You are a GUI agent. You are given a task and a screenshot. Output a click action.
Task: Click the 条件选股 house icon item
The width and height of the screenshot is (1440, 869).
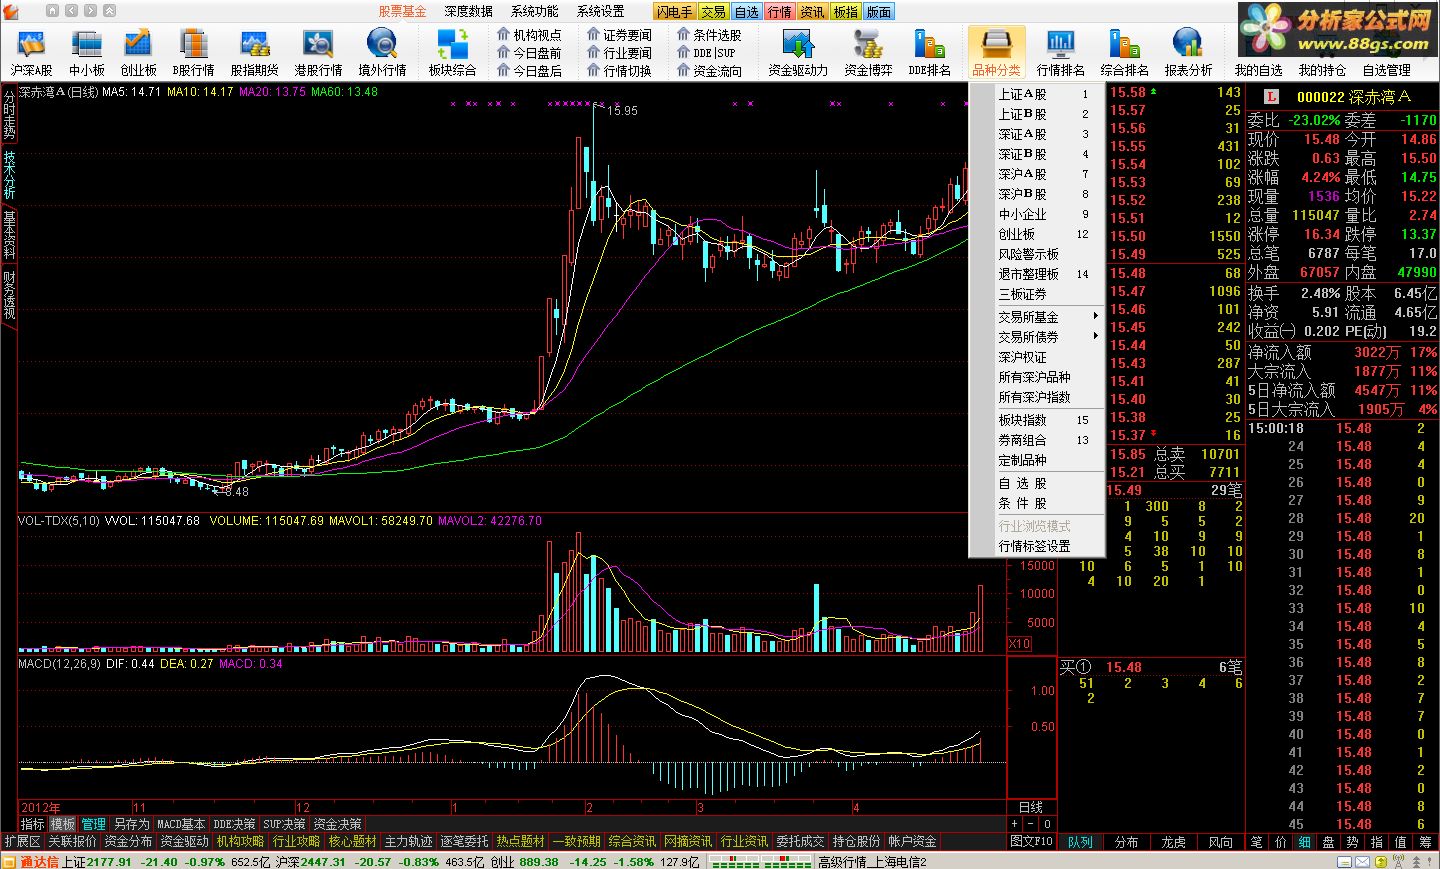pyautogui.click(x=709, y=35)
